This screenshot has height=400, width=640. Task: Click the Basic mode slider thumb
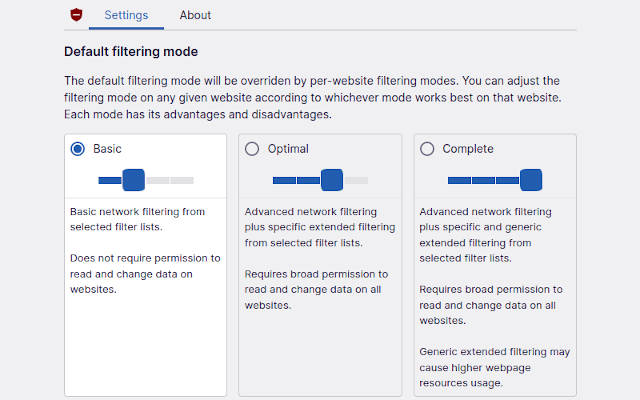click(x=134, y=180)
